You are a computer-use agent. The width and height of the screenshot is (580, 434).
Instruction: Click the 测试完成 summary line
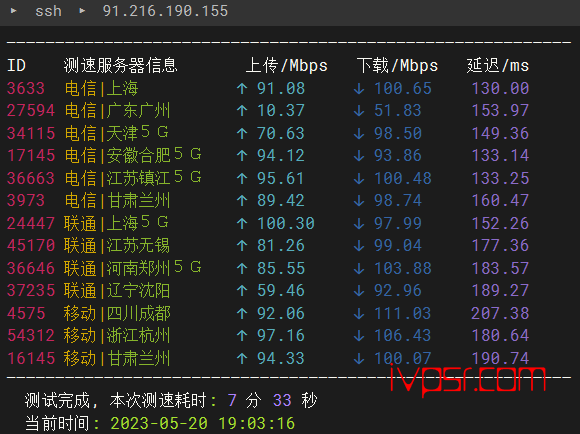point(171,400)
